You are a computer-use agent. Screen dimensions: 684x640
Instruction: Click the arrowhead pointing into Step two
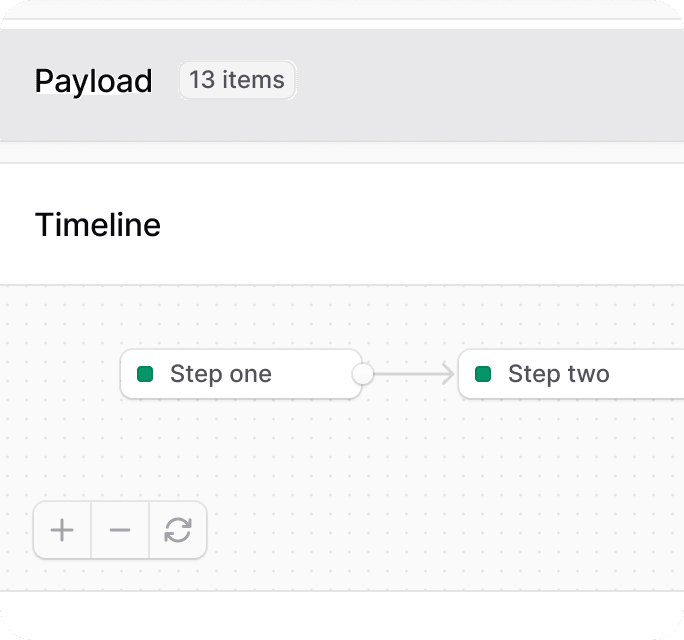(x=448, y=374)
